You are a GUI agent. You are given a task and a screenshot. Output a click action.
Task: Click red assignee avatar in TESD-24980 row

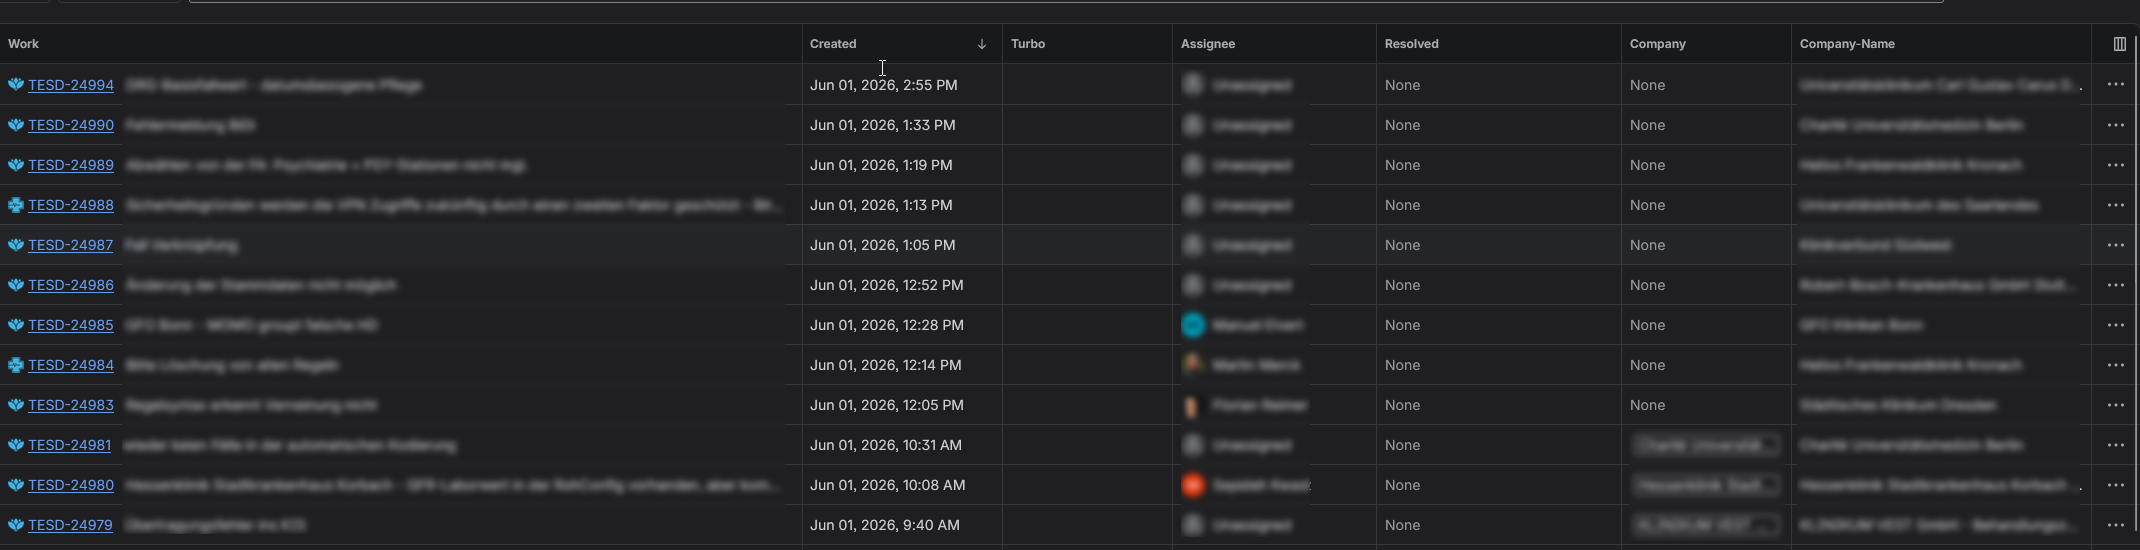click(x=1193, y=485)
